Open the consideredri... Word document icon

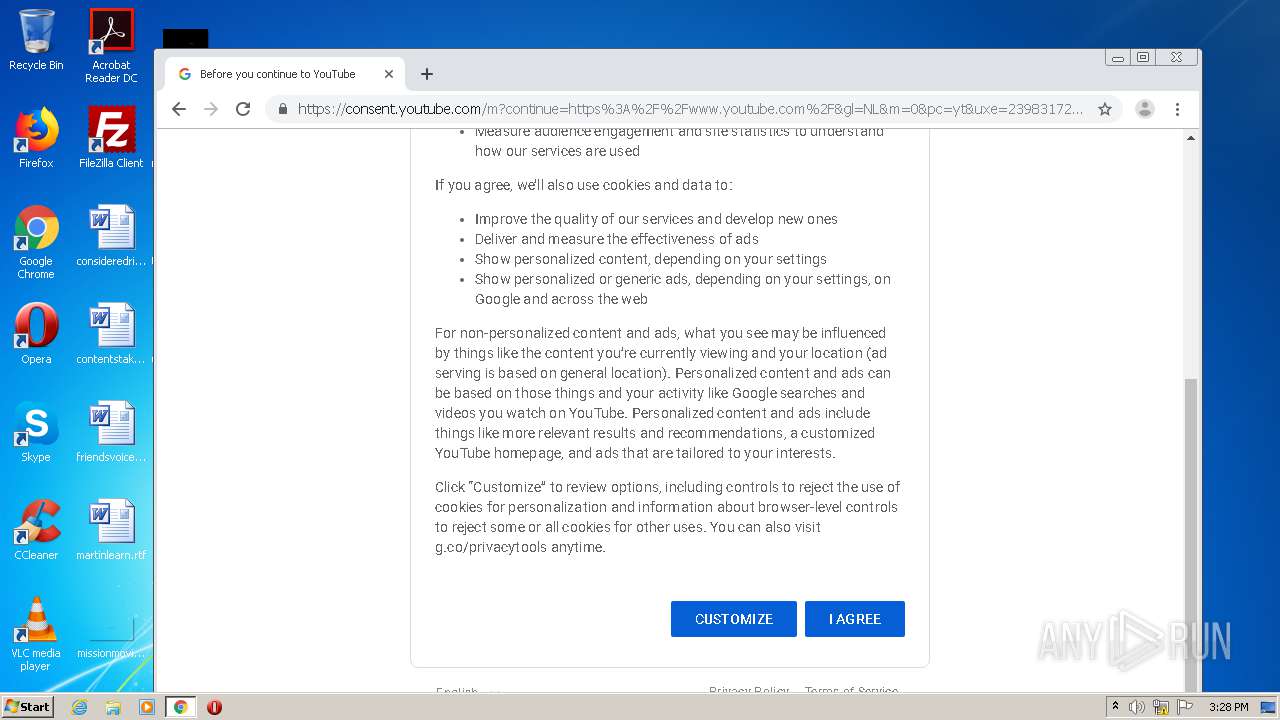tap(111, 237)
